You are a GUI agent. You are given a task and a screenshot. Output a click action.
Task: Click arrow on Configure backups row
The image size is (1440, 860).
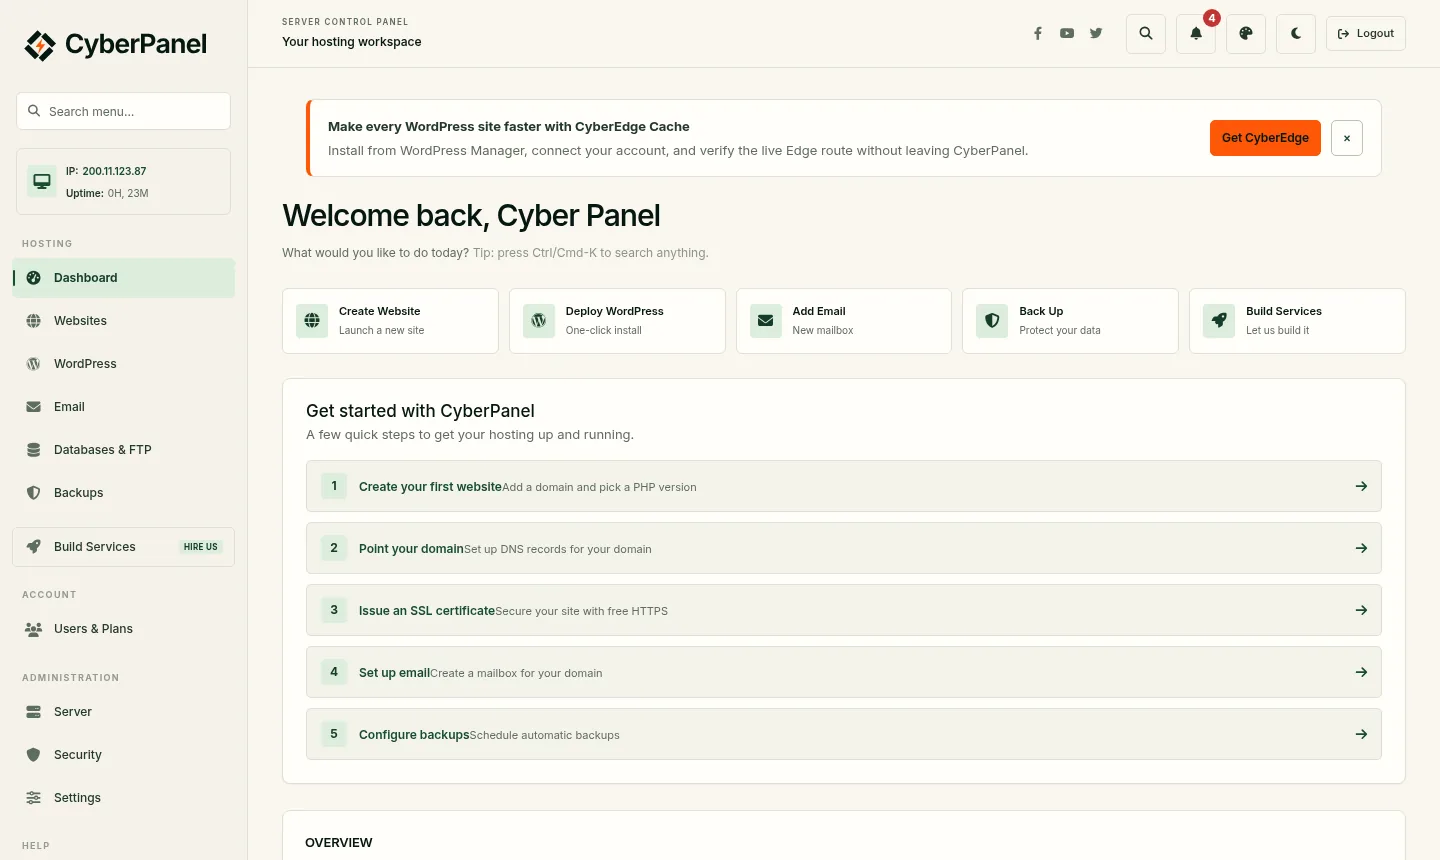pyautogui.click(x=1361, y=734)
